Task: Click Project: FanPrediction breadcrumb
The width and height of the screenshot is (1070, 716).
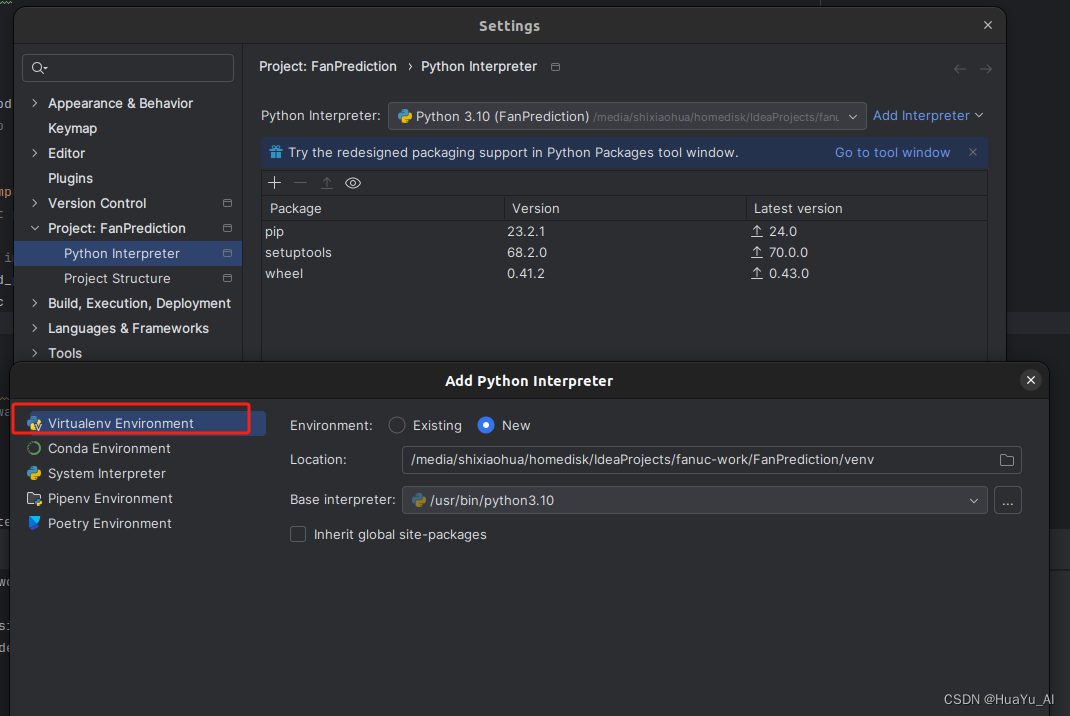Action: tap(328, 66)
